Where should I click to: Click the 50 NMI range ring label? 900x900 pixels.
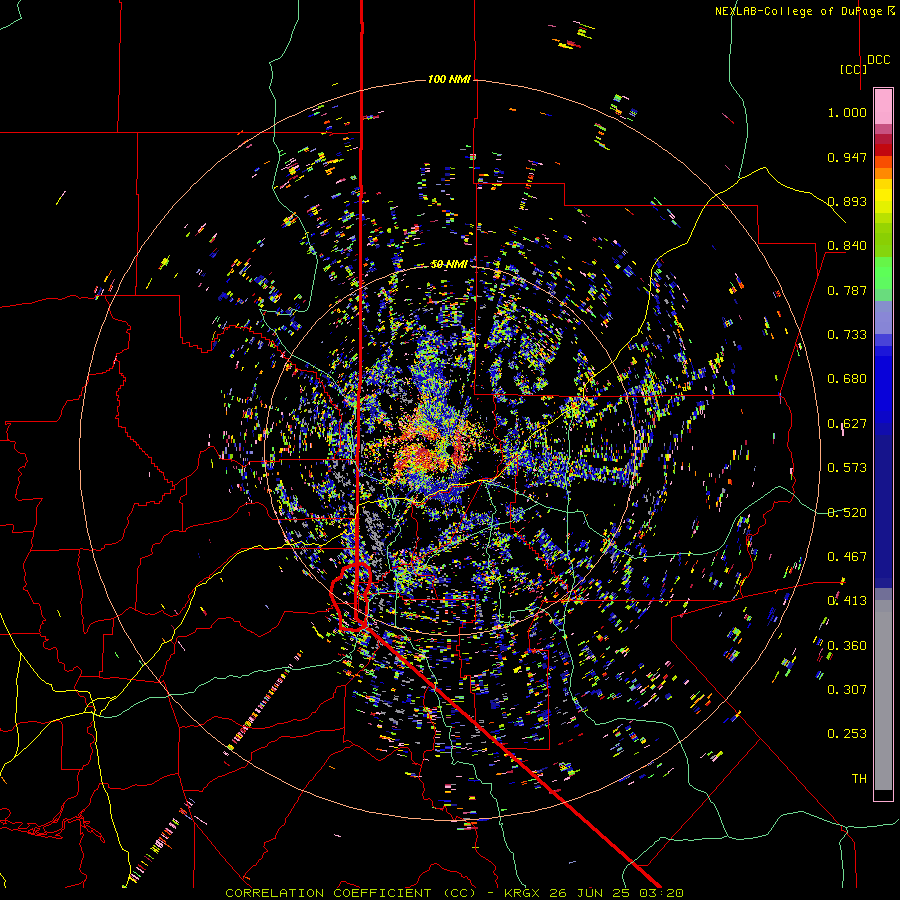click(449, 264)
